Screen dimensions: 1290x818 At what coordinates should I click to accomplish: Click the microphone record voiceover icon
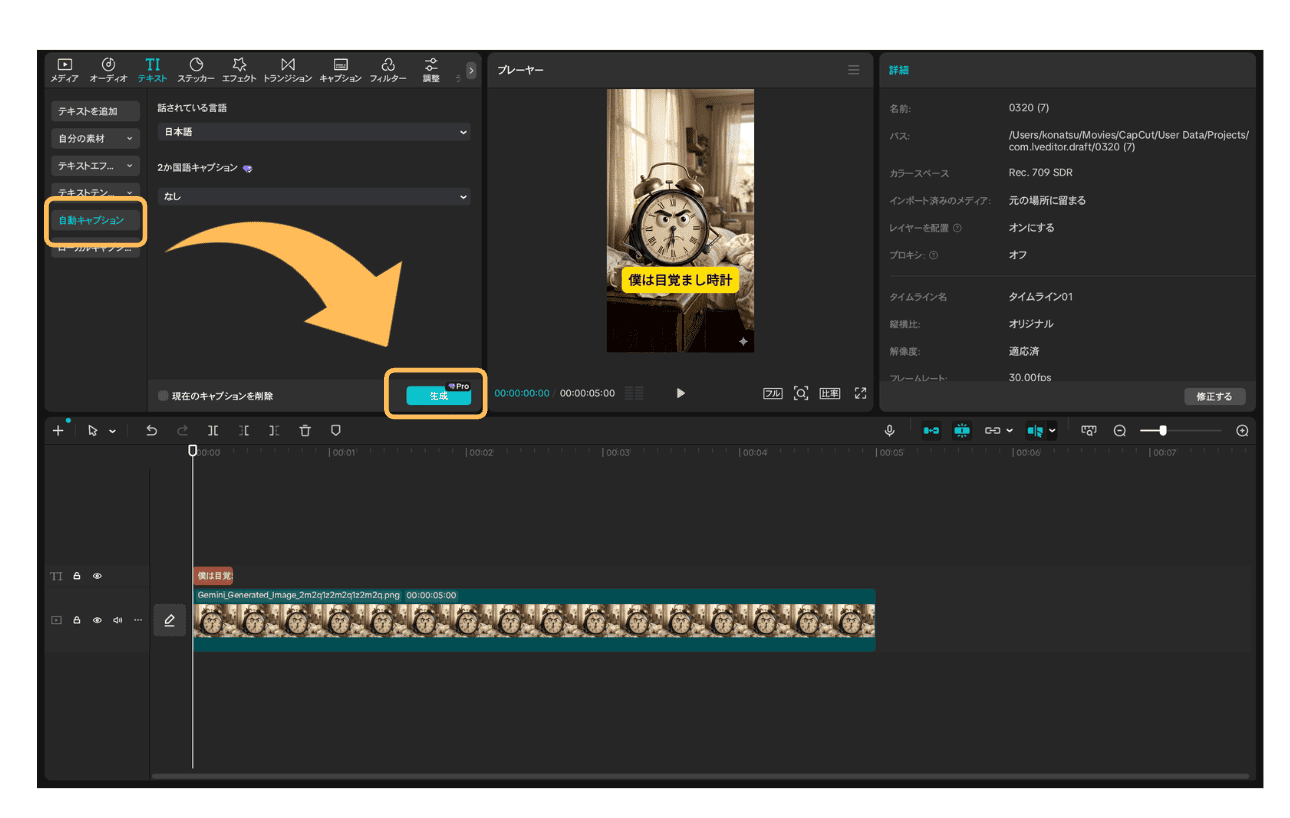coord(889,430)
